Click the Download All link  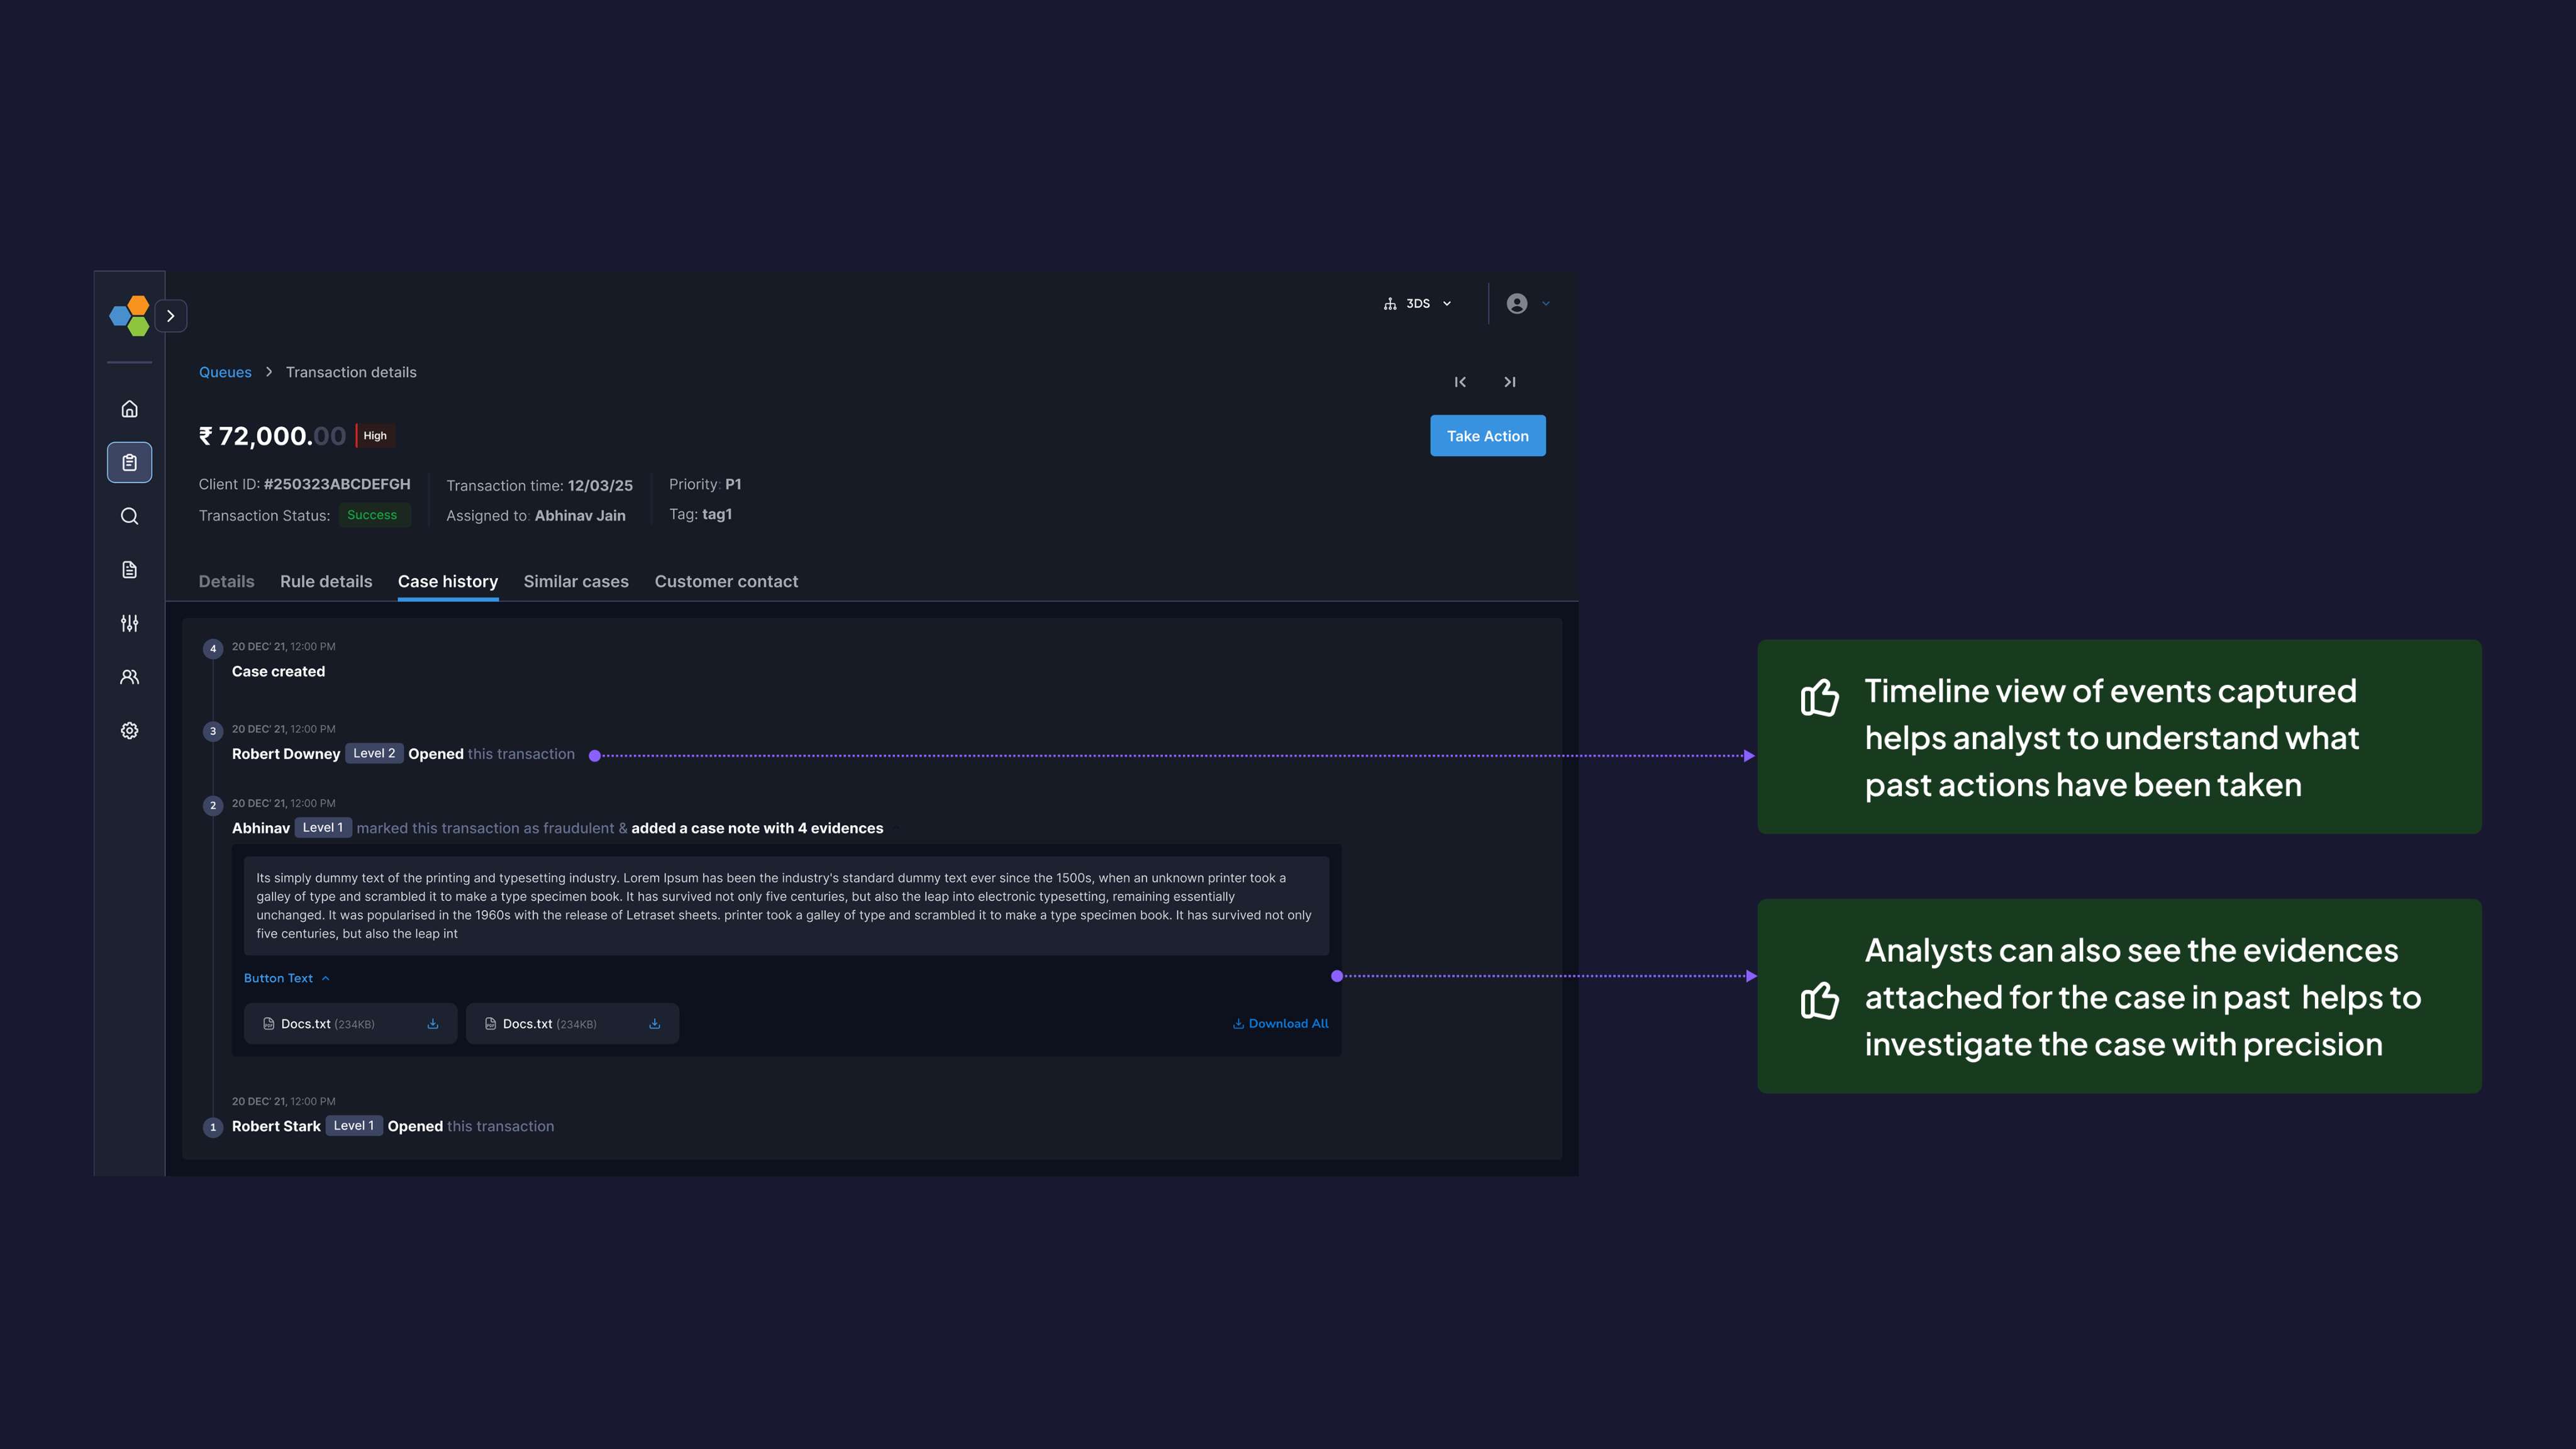point(1280,1024)
